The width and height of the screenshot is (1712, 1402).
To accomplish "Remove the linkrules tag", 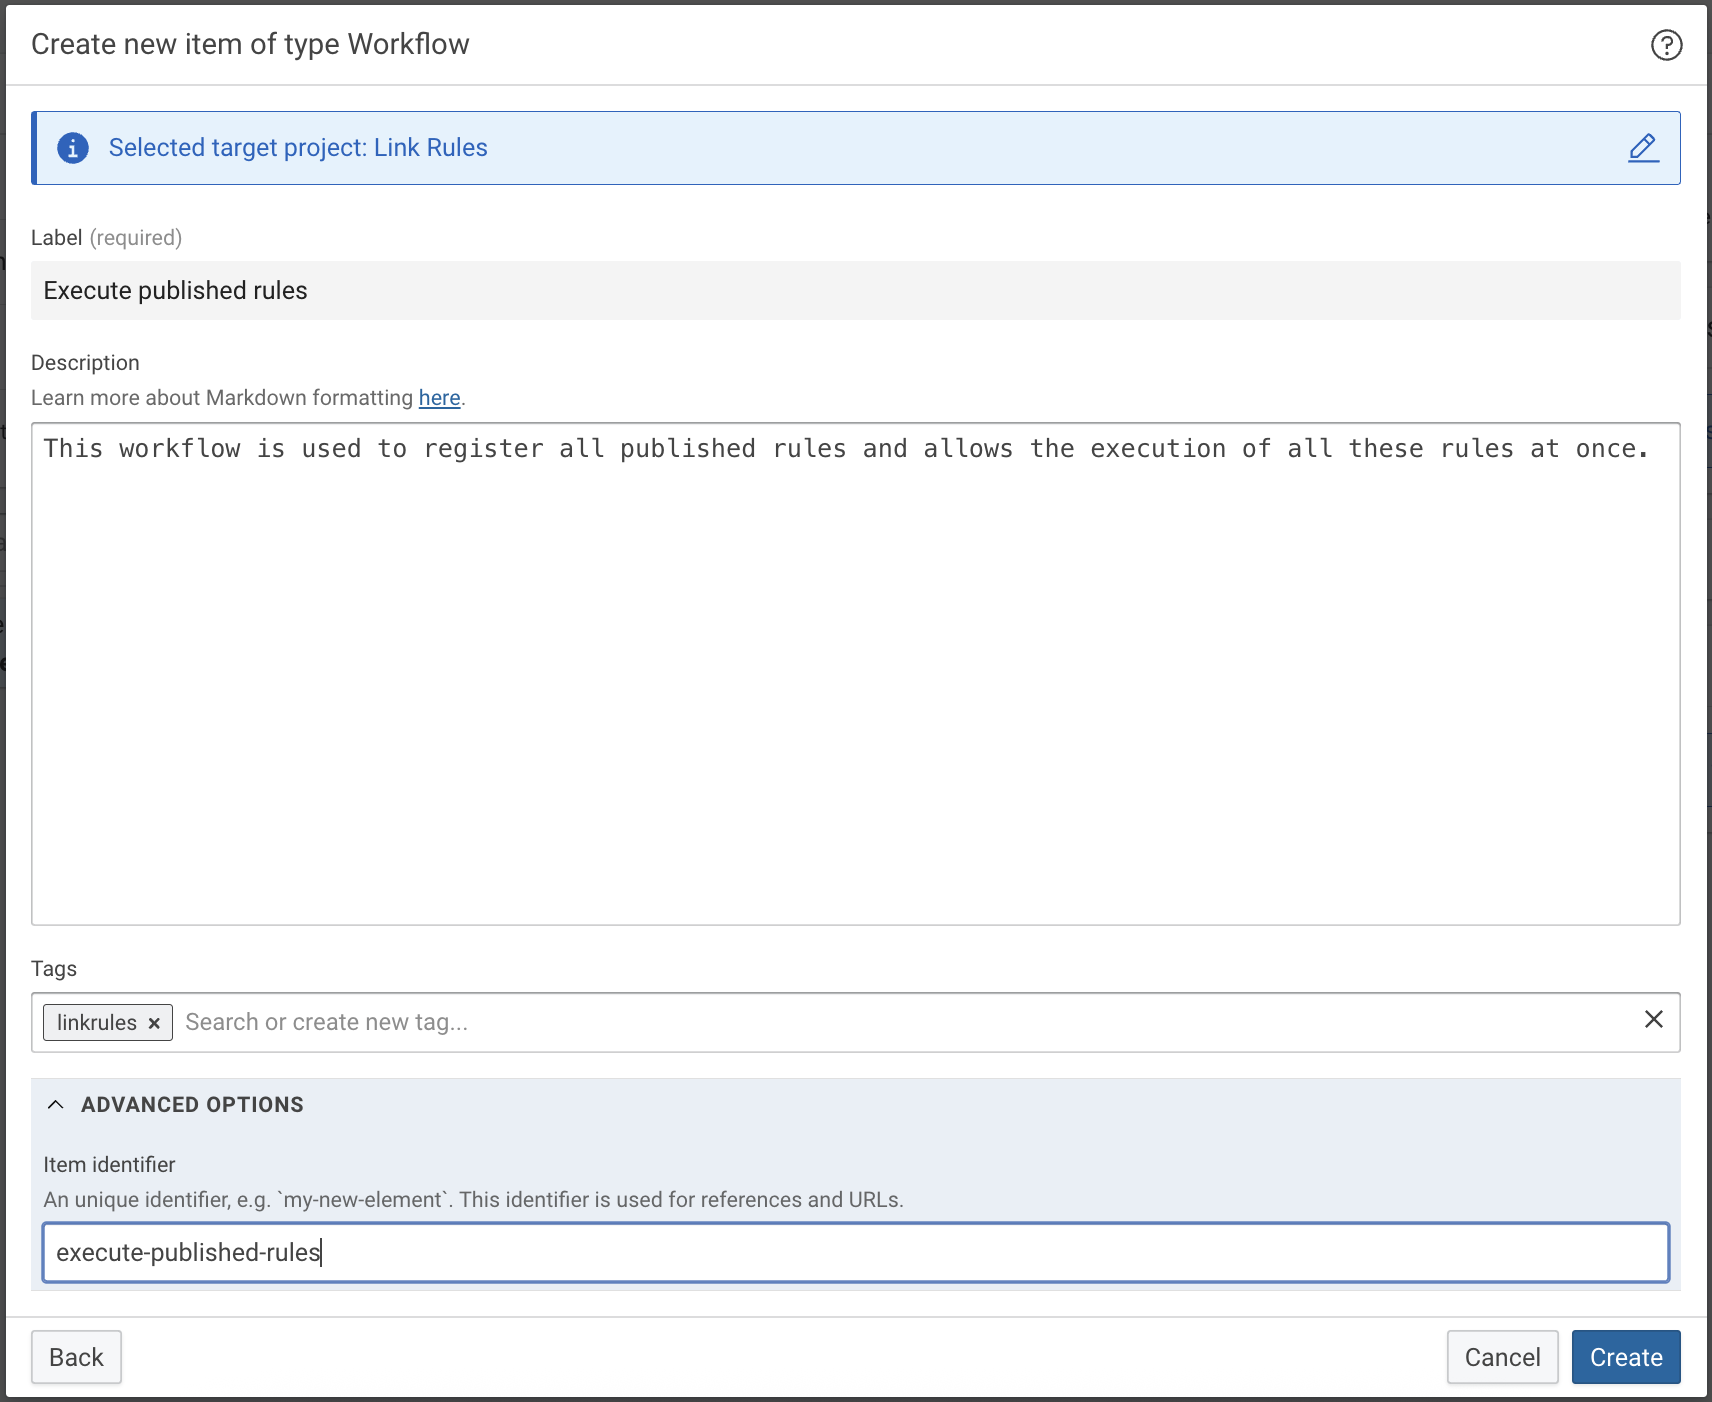I will 154,1023.
